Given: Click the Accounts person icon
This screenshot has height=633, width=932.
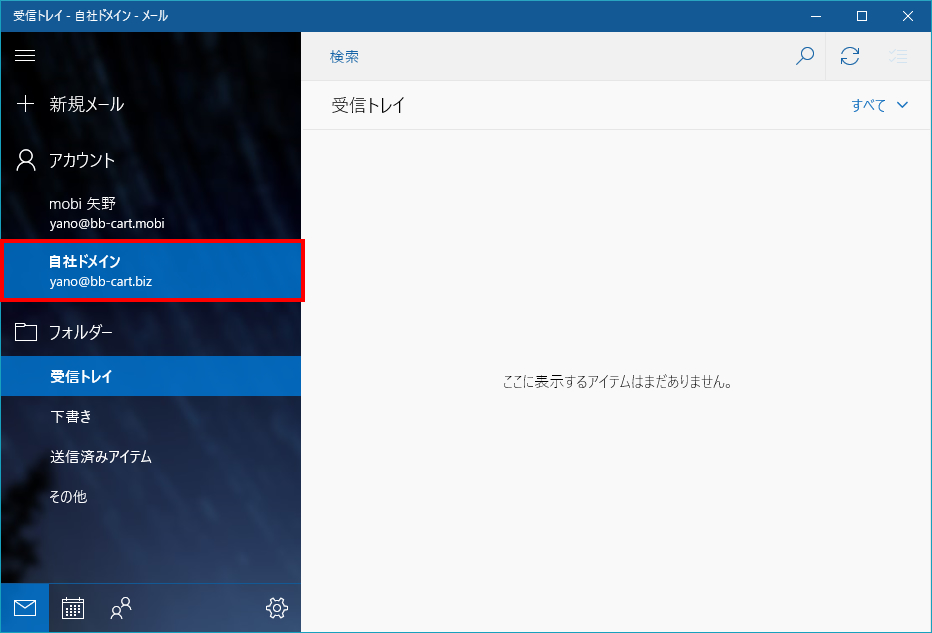Looking at the screenshot, I should point(25,159).
